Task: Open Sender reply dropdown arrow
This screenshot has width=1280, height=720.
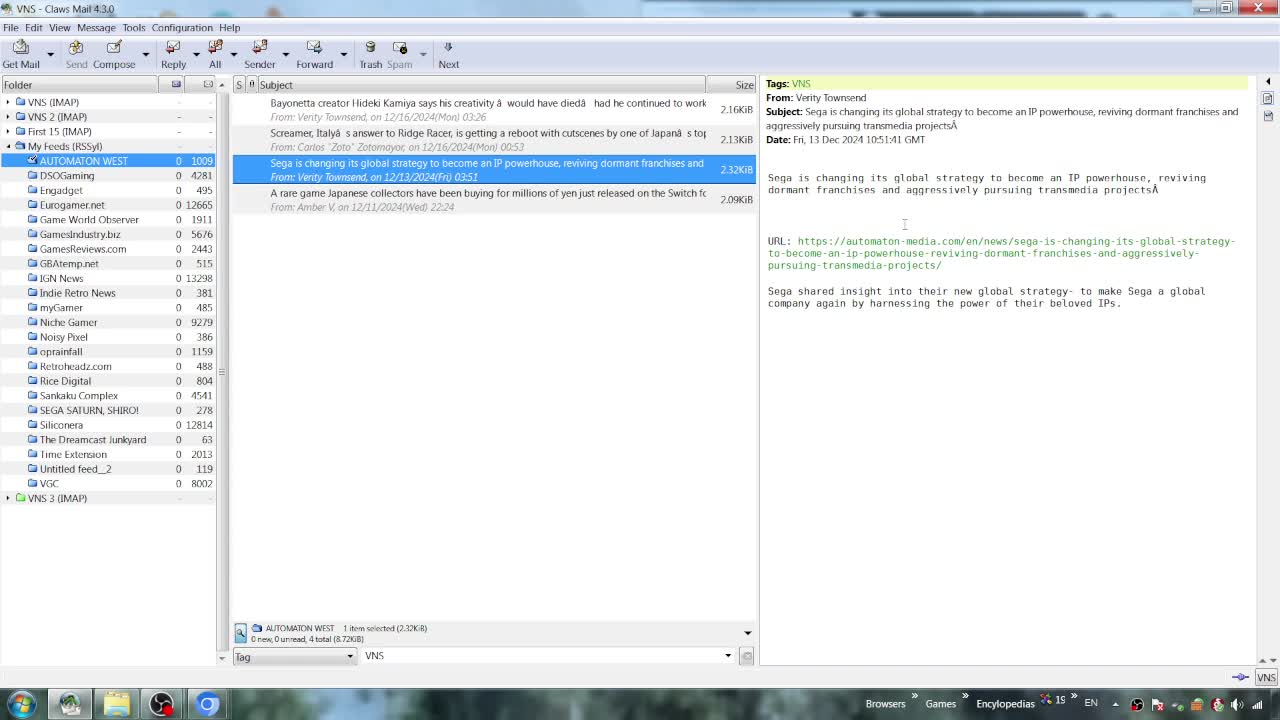Action: 285,54
